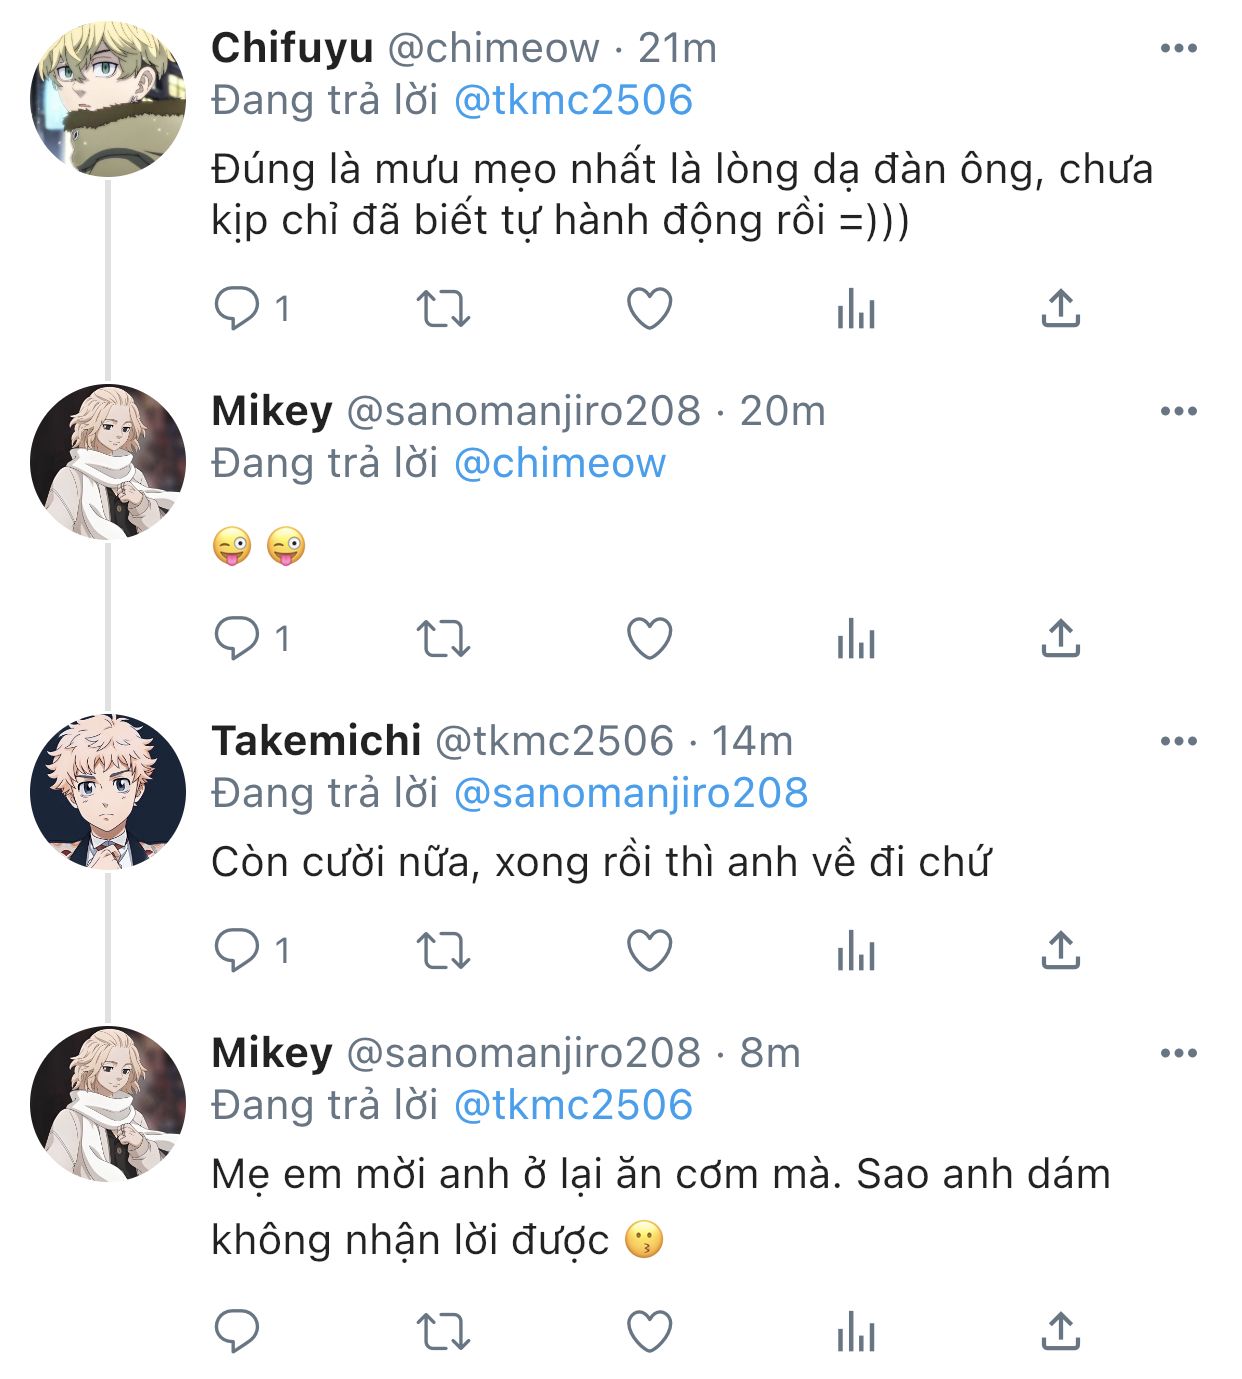Reply to Takemichi's tweet

[x=237, y=950]
